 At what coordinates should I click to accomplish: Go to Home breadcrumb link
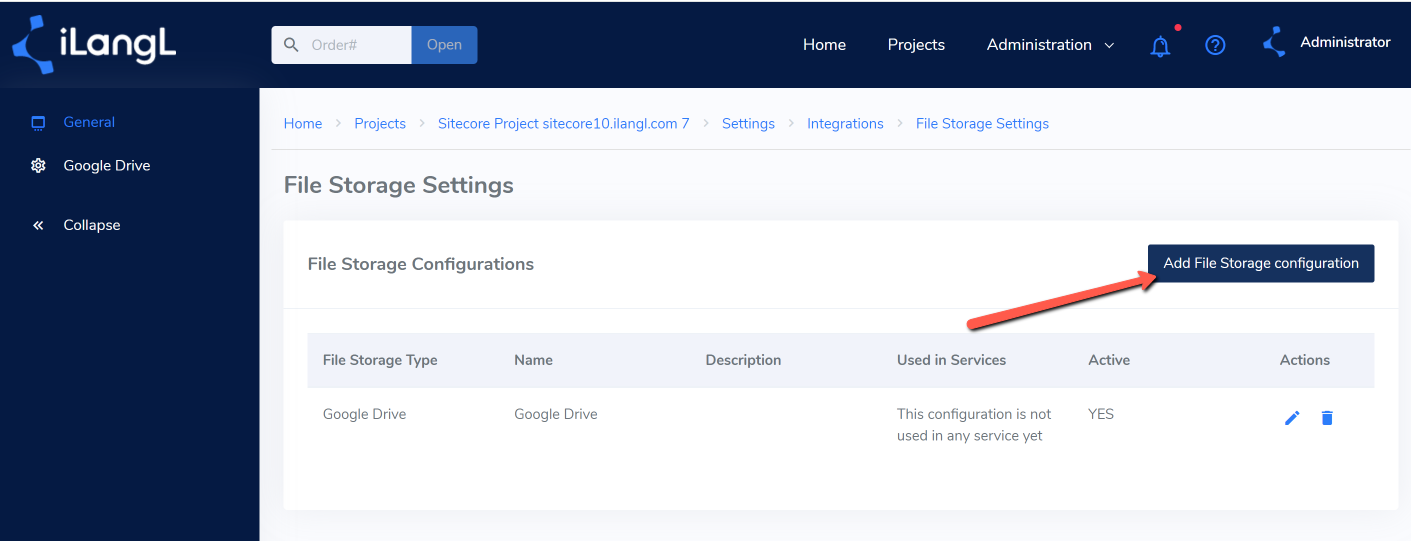coord(303,124)
